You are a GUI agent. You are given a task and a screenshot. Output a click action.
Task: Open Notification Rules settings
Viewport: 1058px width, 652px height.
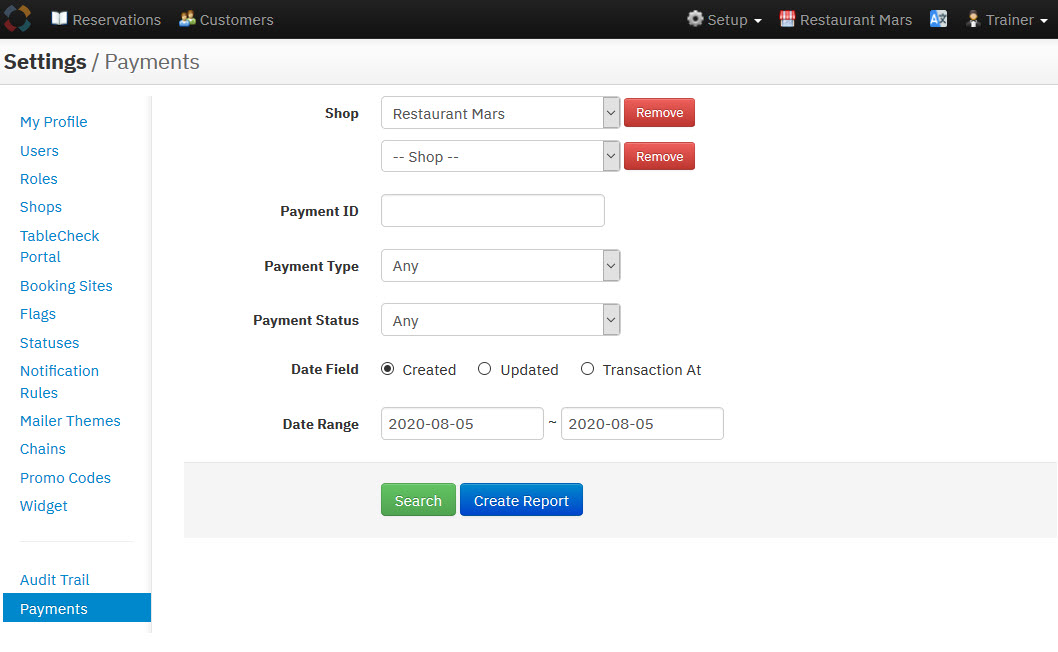59,382
